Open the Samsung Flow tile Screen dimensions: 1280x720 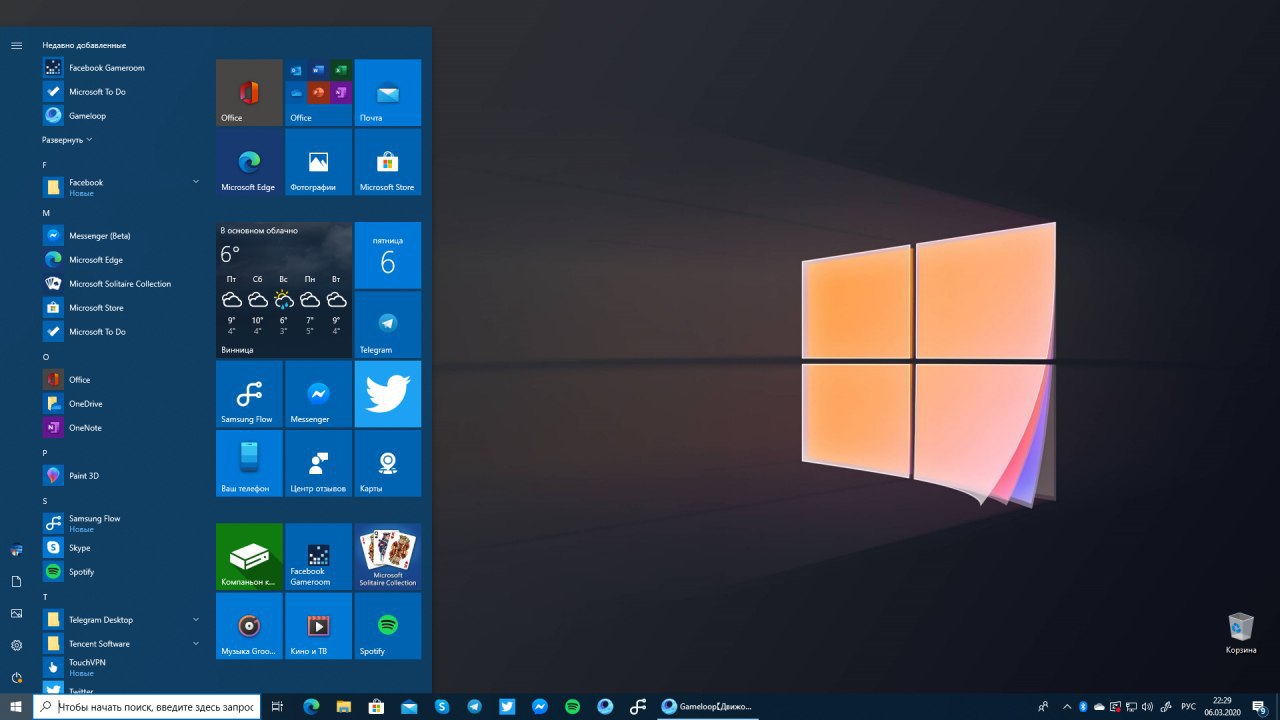(x=249, y=394)
